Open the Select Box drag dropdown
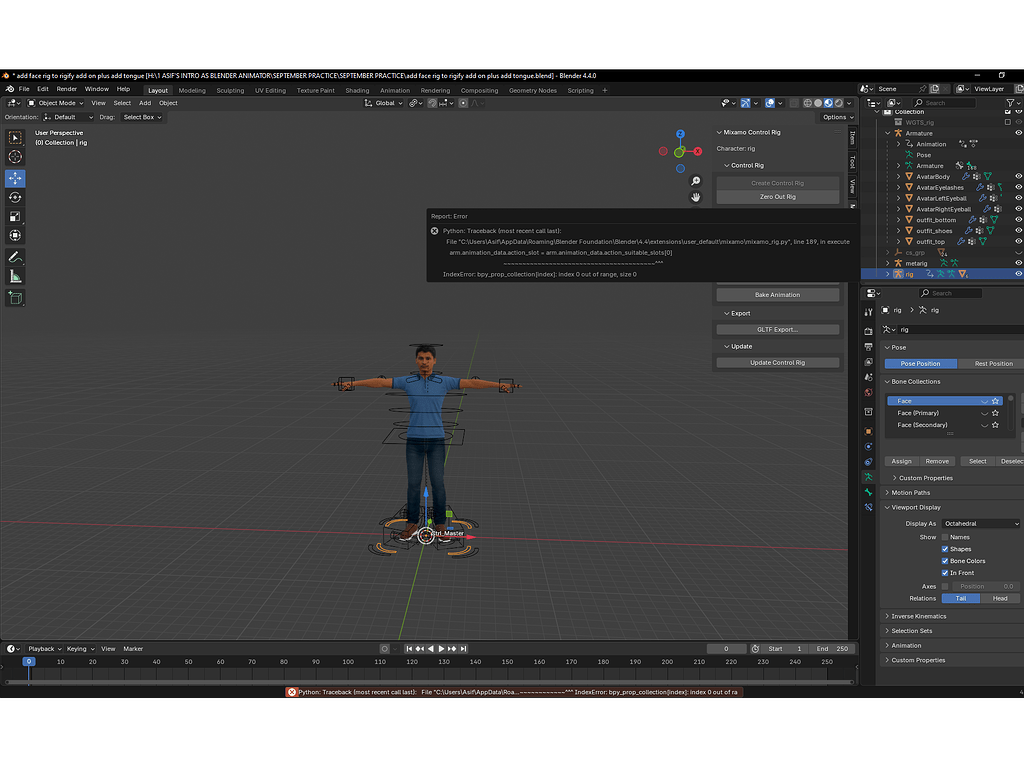The height and width of the screenshot is (767, 1024). tap(142, 118)
